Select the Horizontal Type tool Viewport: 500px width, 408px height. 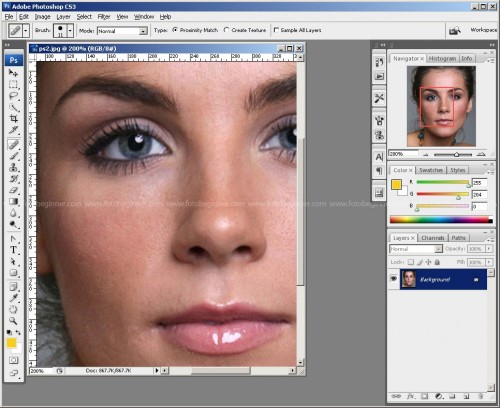click(13, 250)
